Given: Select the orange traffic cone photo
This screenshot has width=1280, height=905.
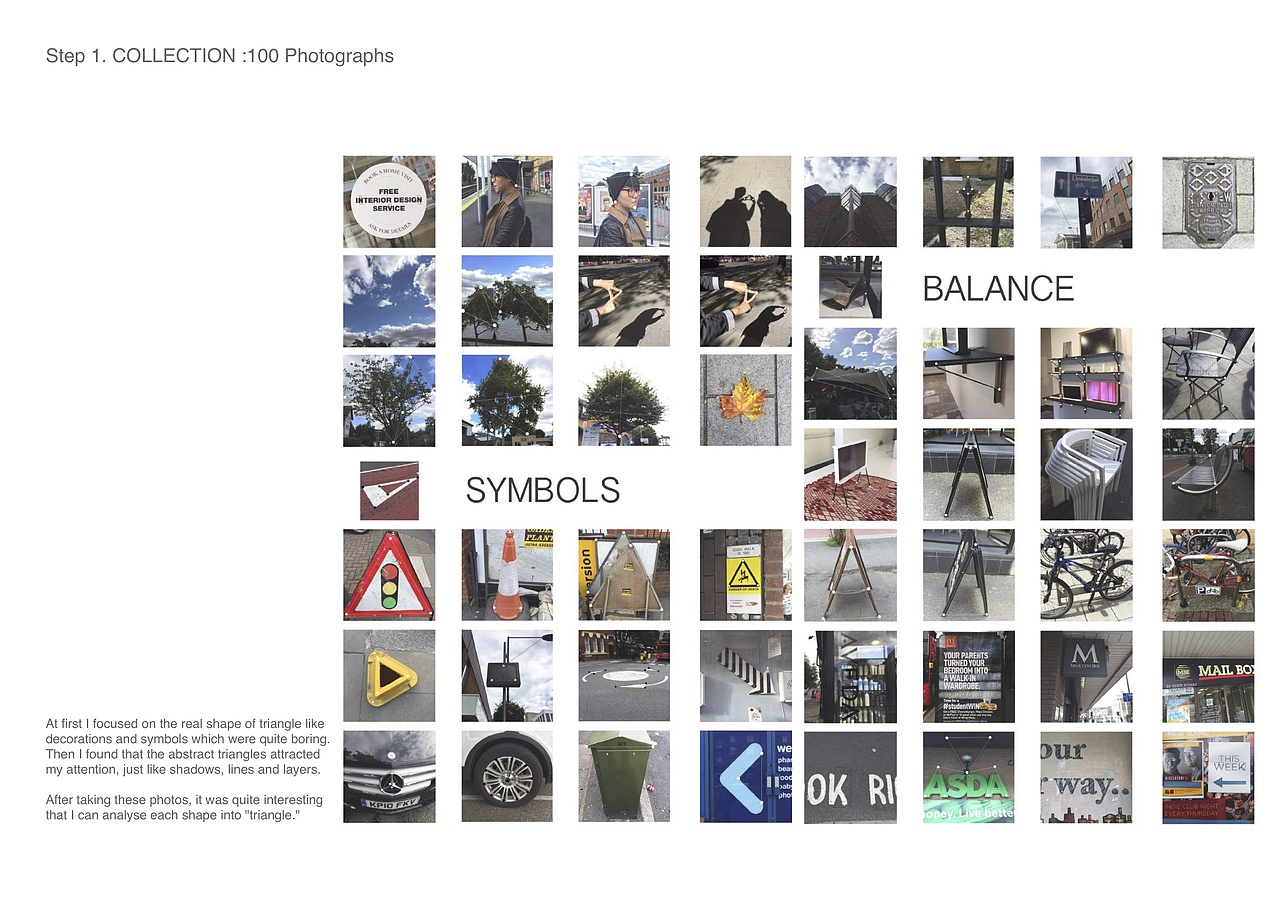Looking at the screenshot, I should [x=507, y=575].
